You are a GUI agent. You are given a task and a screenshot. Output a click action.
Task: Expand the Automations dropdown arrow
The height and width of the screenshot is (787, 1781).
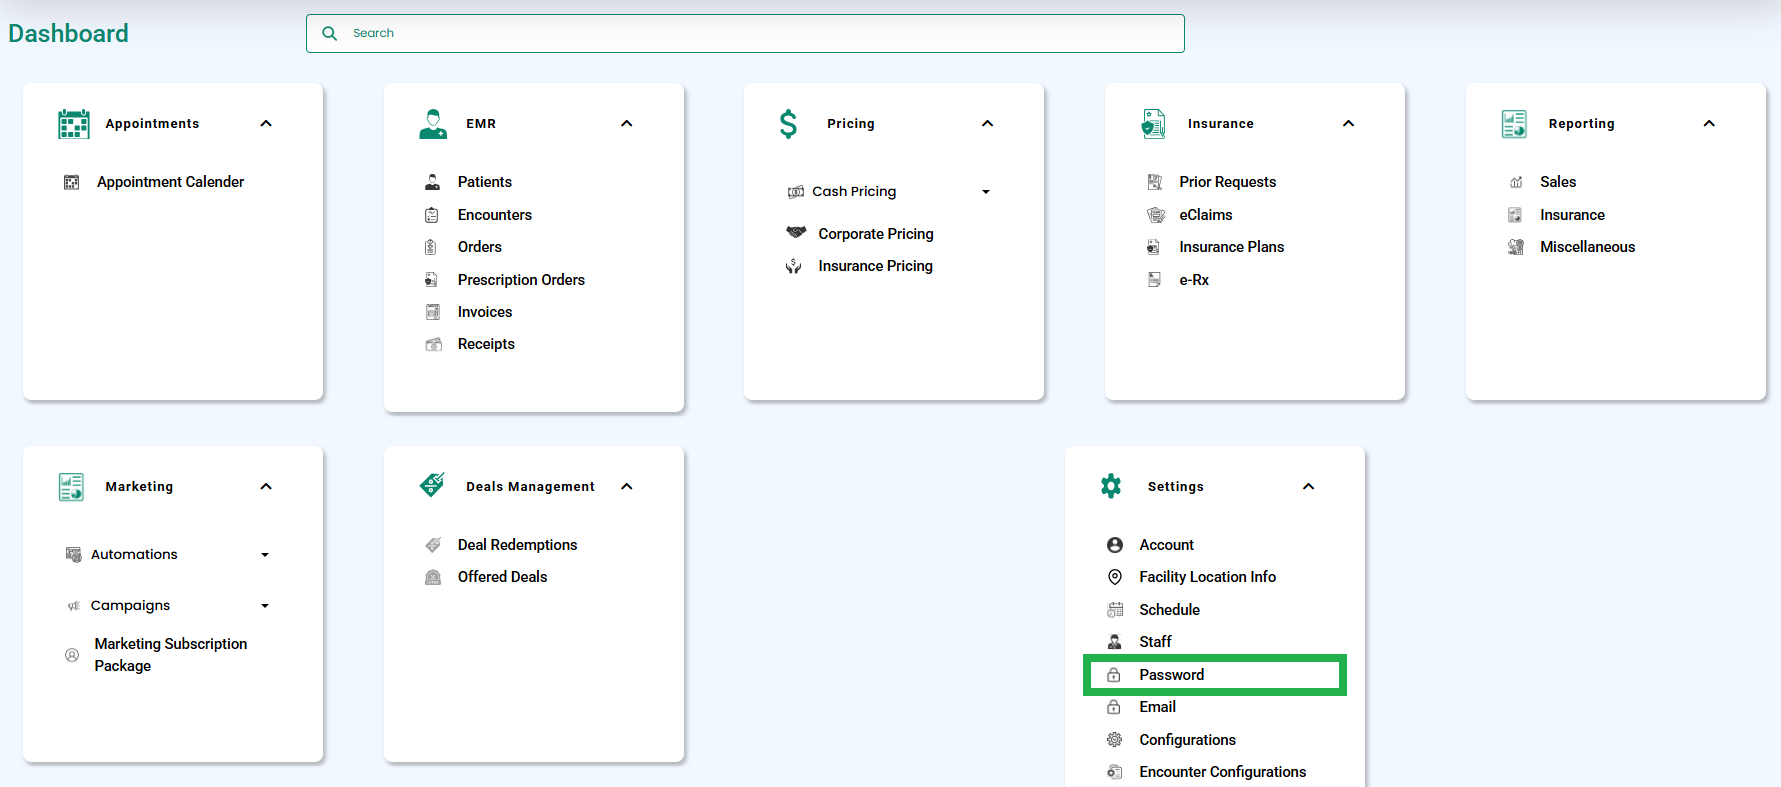[265, 555]
